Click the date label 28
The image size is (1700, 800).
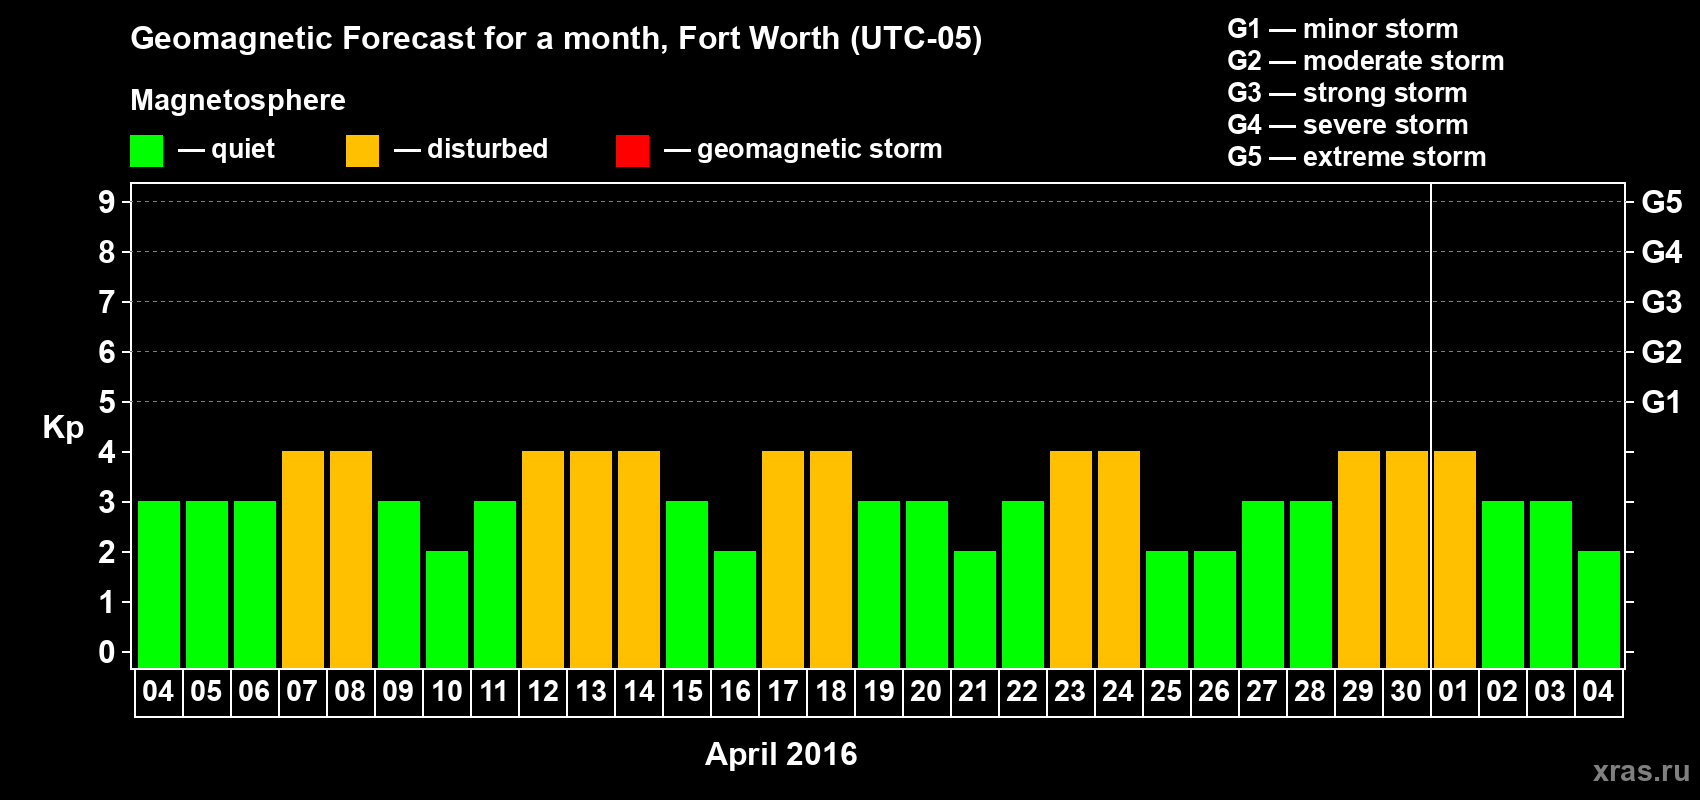click(1310, 692)
